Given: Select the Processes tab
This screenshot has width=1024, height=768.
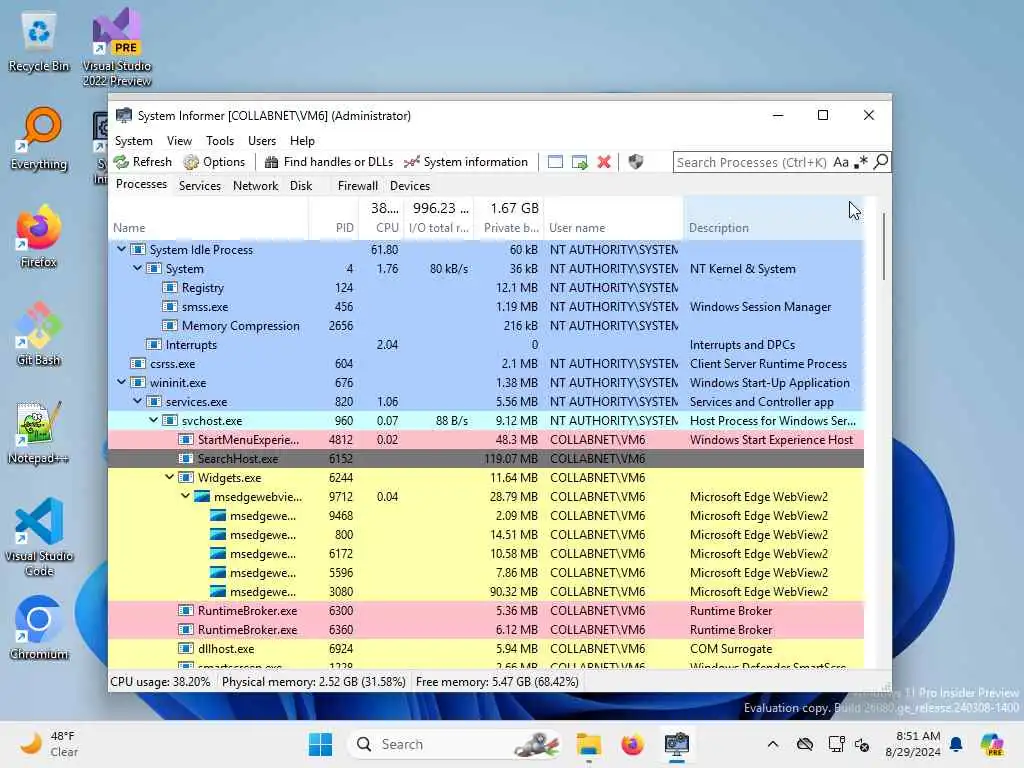Looking at the screenshot, I should point(141,185).
